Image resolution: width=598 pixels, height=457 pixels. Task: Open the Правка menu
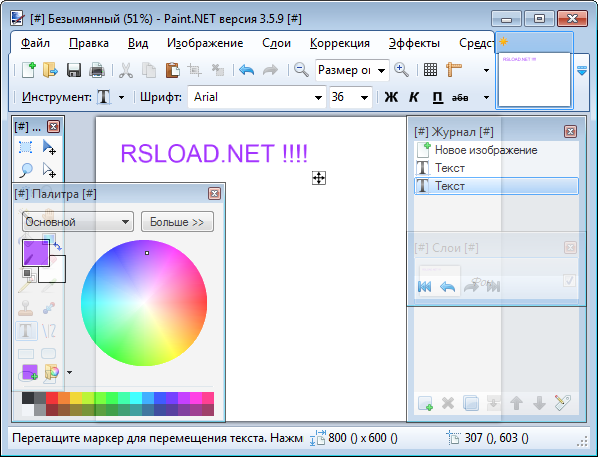[88, 43]
